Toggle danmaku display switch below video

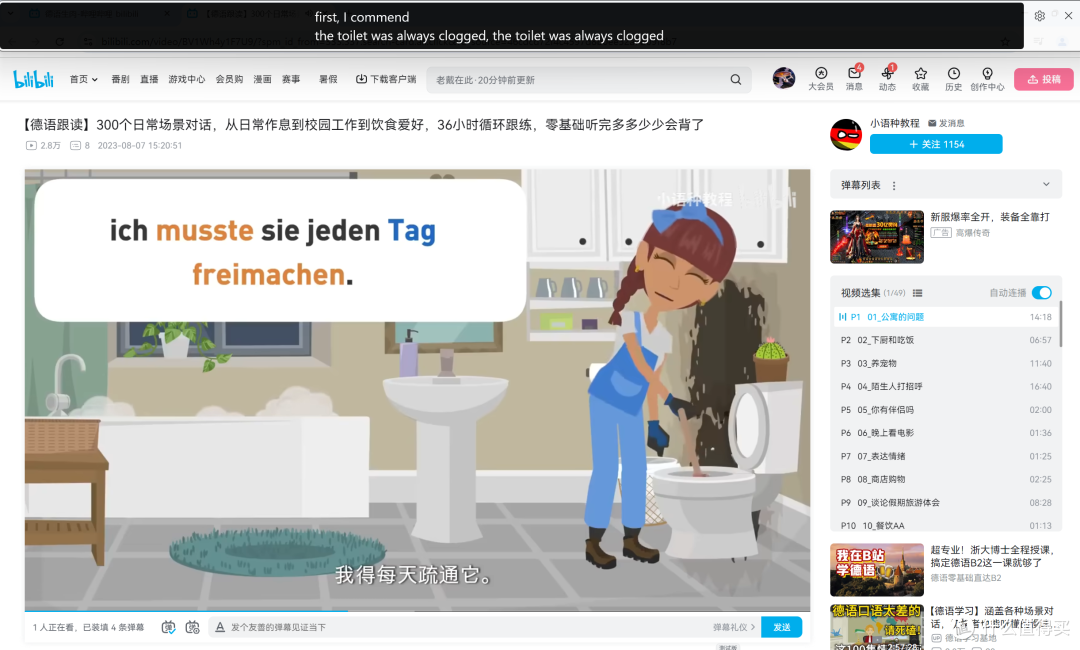[168, 627]
